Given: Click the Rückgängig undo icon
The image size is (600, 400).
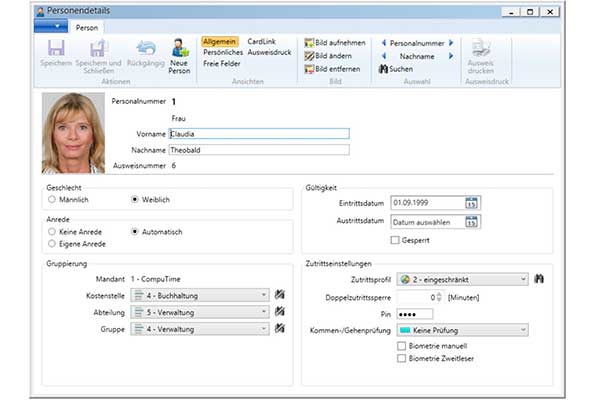Looking at the screenshot, I should (146, 48).
